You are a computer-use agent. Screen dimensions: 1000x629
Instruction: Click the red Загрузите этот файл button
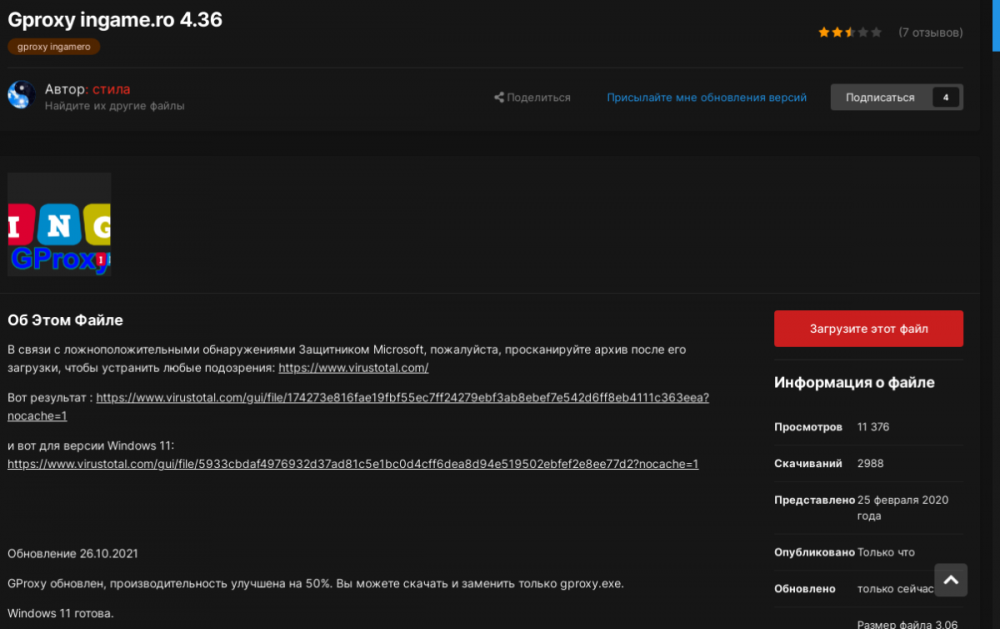pos(868,328)
